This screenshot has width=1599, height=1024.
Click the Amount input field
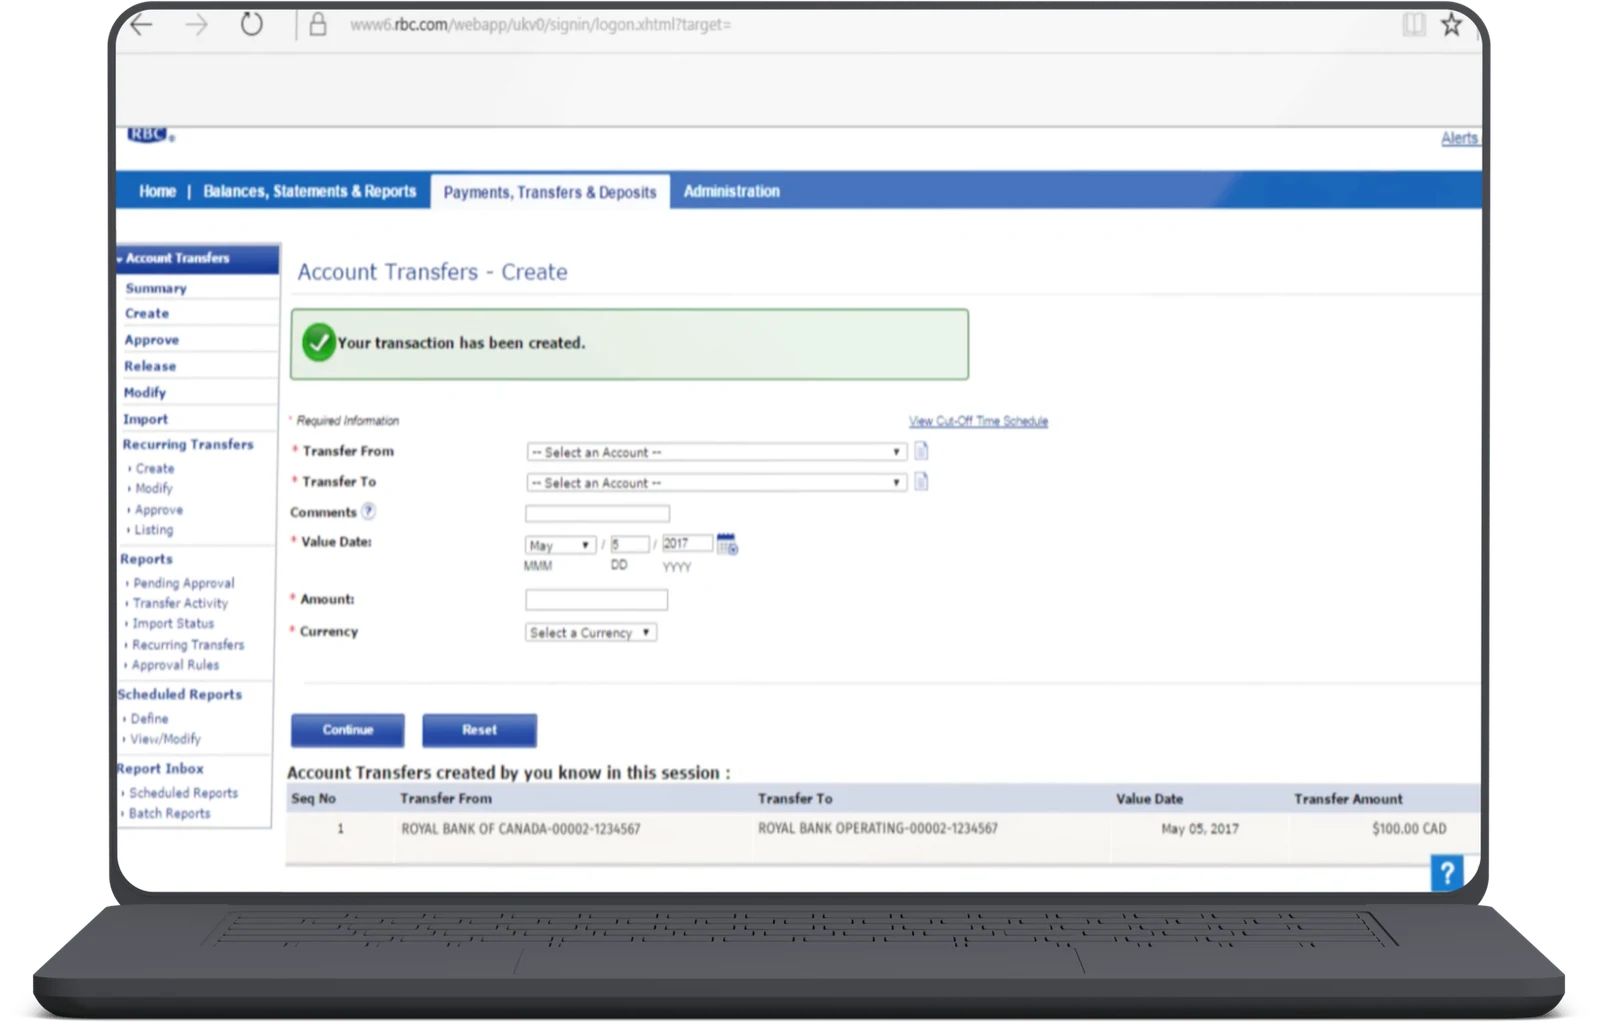596,600
